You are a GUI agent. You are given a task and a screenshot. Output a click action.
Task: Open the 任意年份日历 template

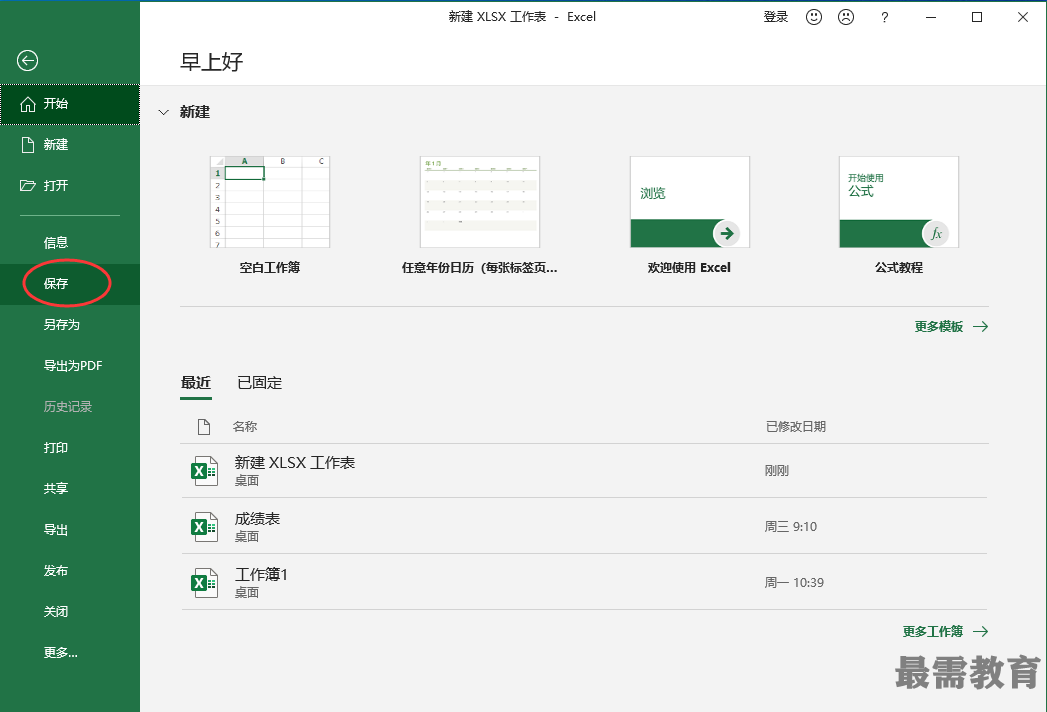coord(479,202)
